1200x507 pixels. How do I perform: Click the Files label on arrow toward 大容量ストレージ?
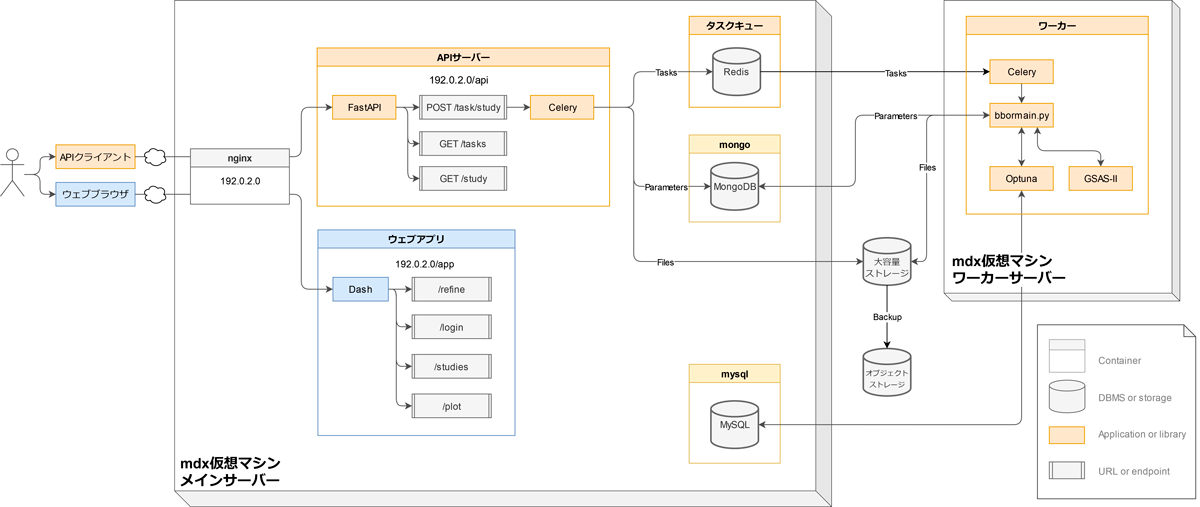[x=665, y=262]
